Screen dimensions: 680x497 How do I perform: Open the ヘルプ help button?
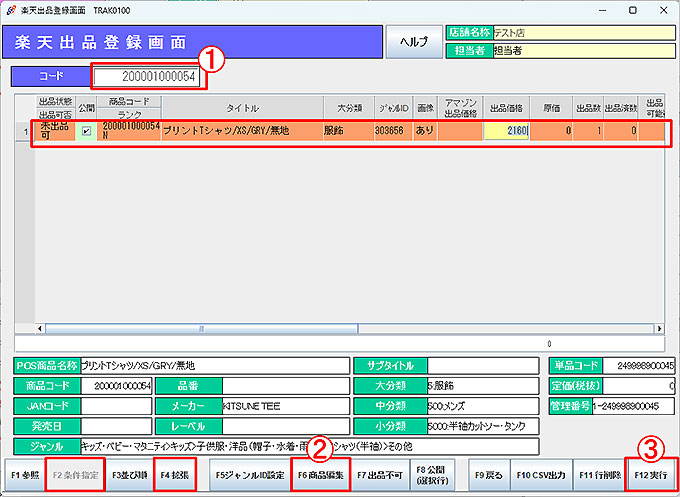[413, 41]
